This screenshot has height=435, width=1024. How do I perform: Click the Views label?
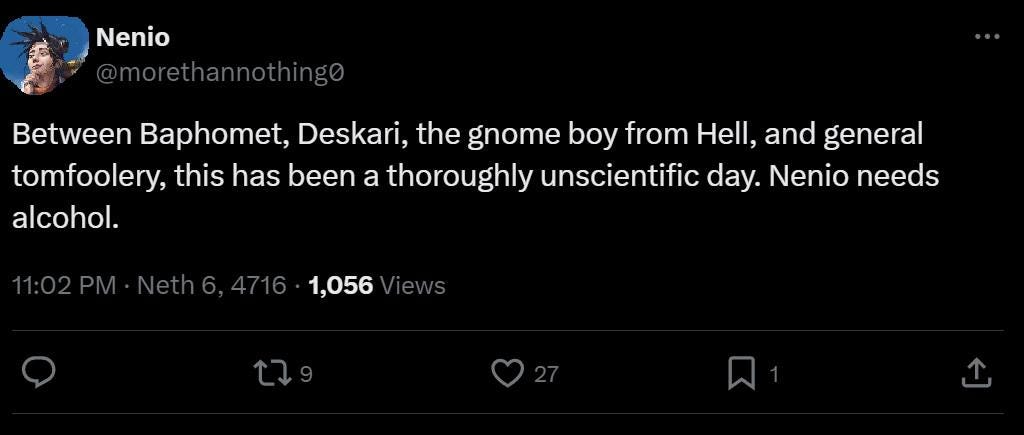click(x=412, y=285)
